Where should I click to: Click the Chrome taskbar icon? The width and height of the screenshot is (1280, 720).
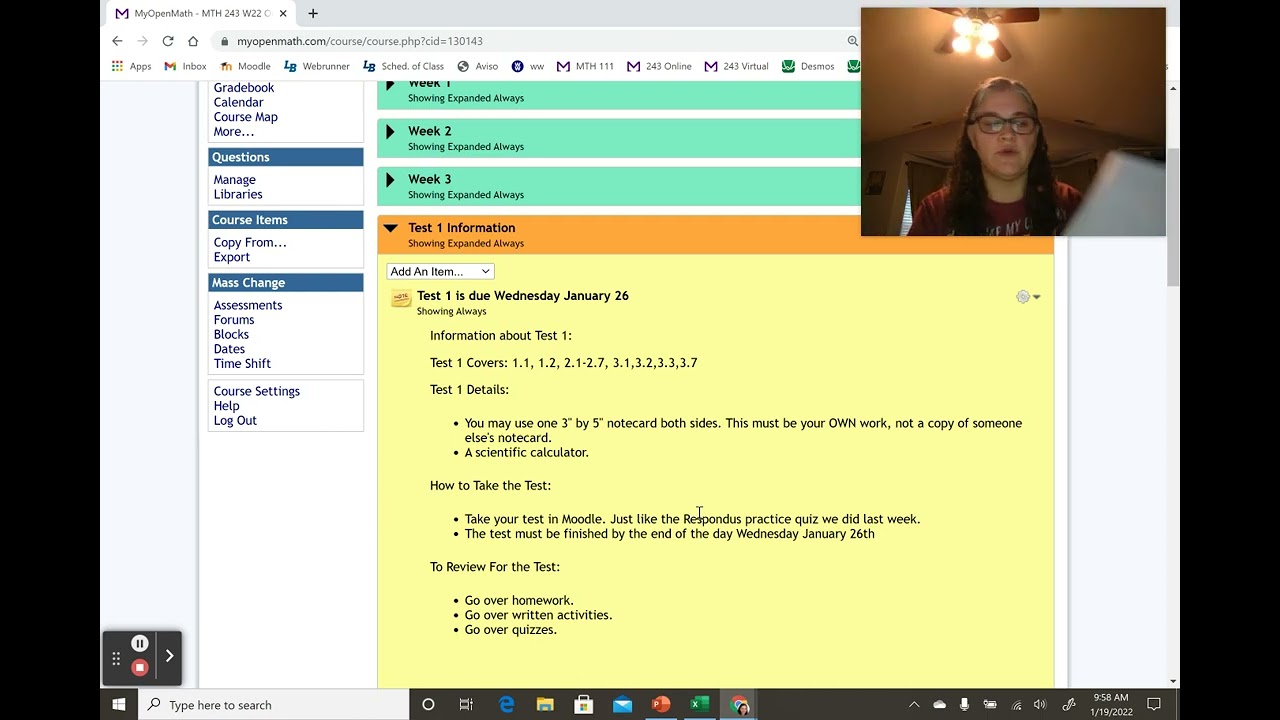click(739, 705)
